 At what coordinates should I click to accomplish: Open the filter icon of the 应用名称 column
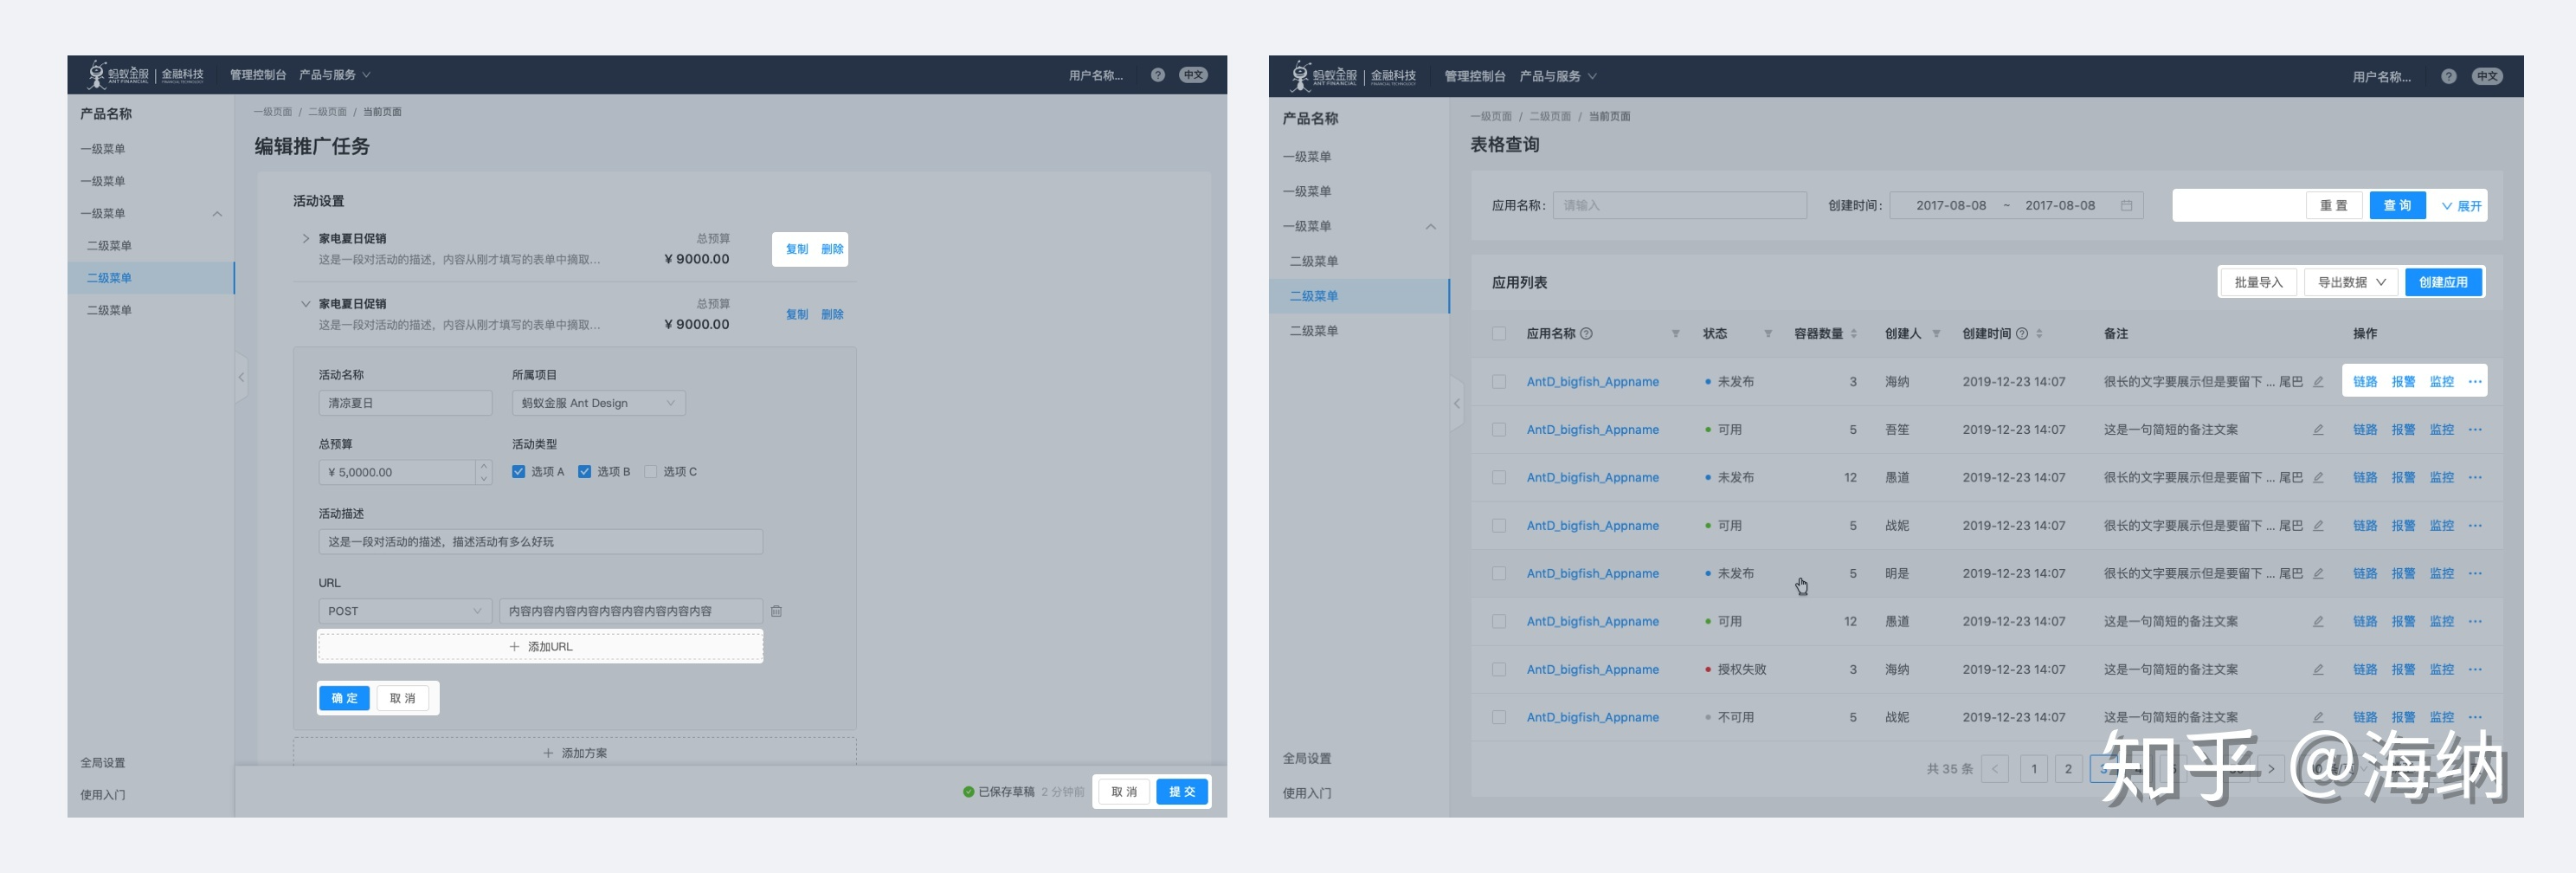[x=1675, y=334]
